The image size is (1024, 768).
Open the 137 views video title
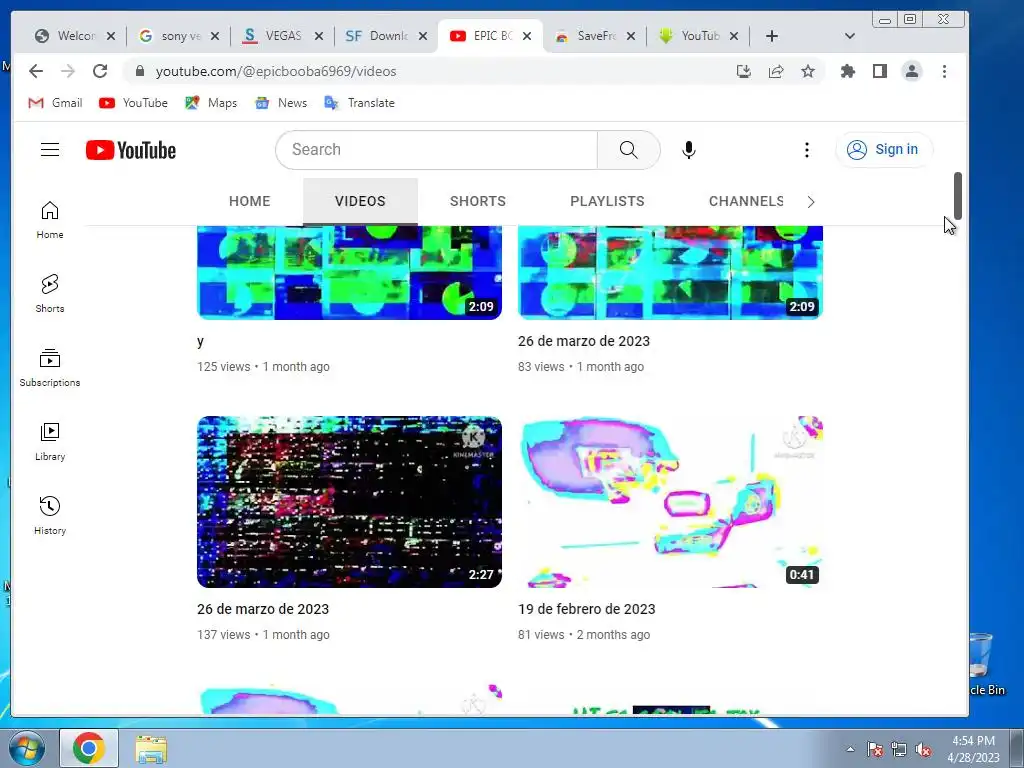263,609
